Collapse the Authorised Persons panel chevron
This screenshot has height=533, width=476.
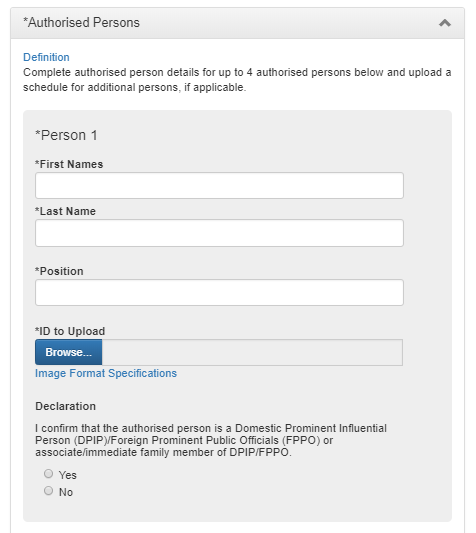445,23
